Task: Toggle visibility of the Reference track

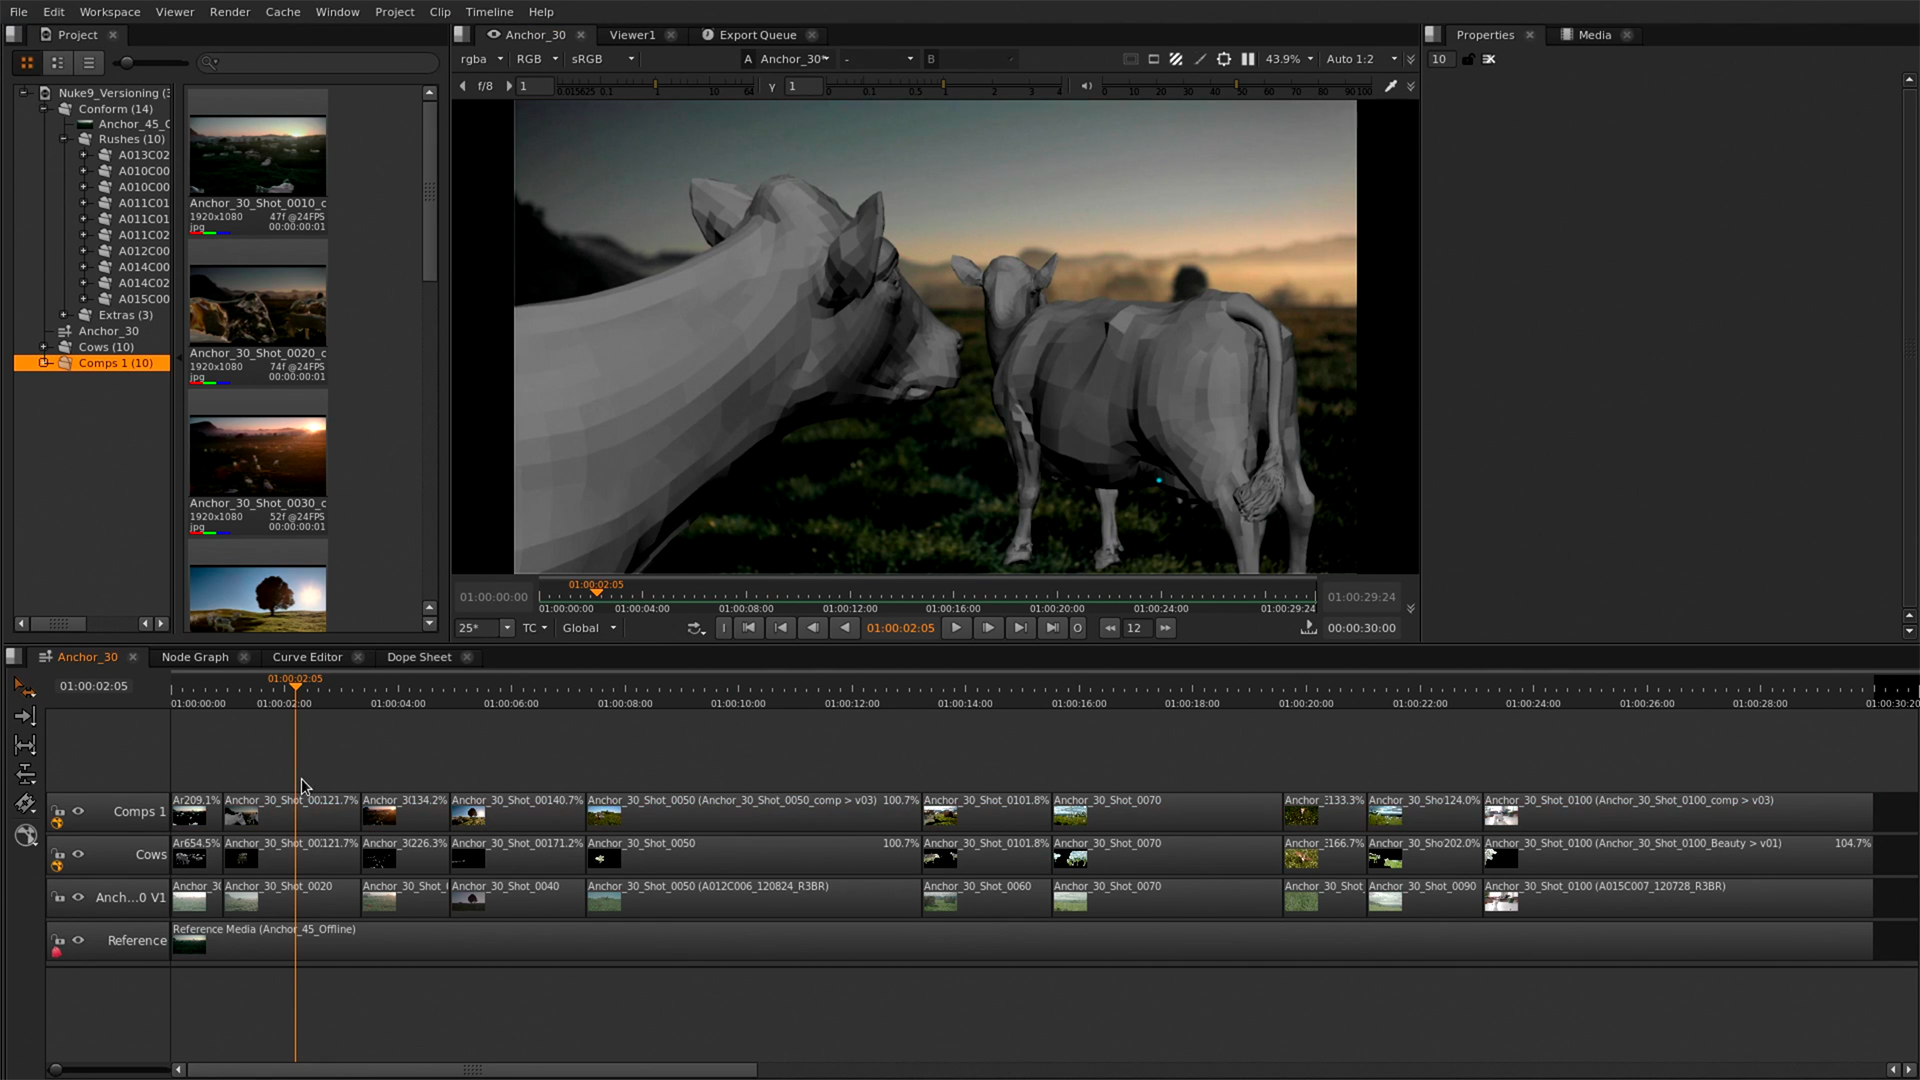Action: pos(78,940)
